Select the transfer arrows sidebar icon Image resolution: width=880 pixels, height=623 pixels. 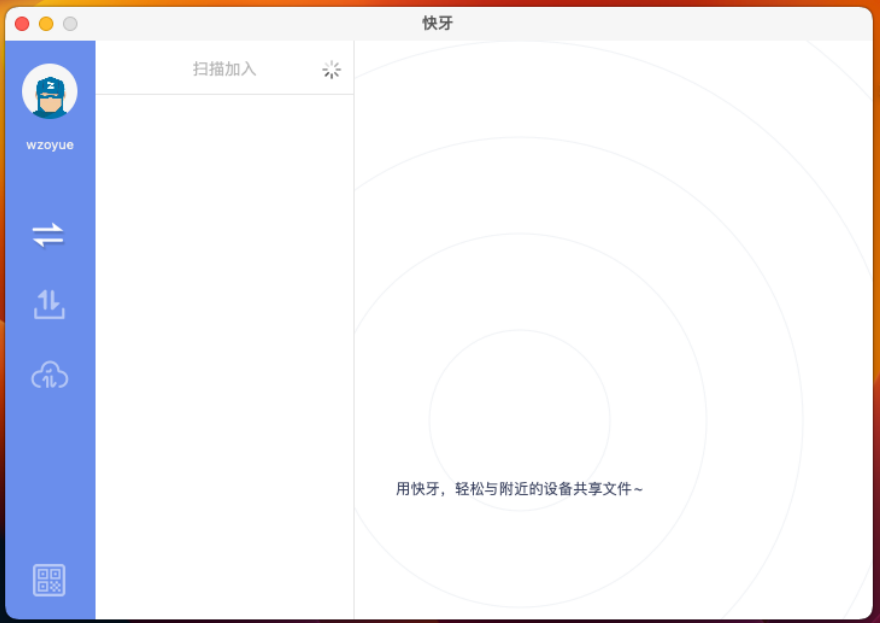pyautogui.click(x=48, y=235)
